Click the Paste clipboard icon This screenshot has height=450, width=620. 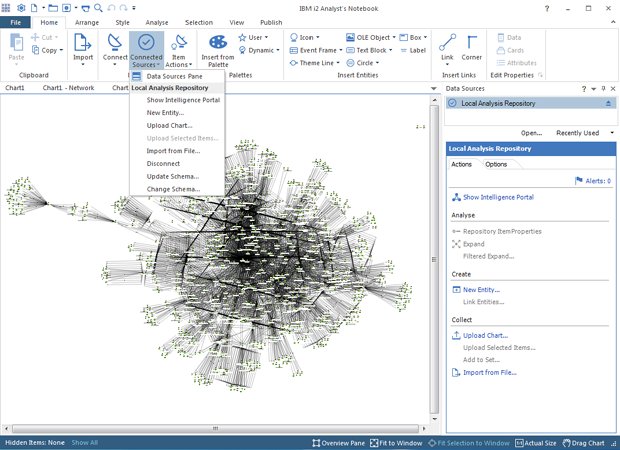tap(16, 42)
